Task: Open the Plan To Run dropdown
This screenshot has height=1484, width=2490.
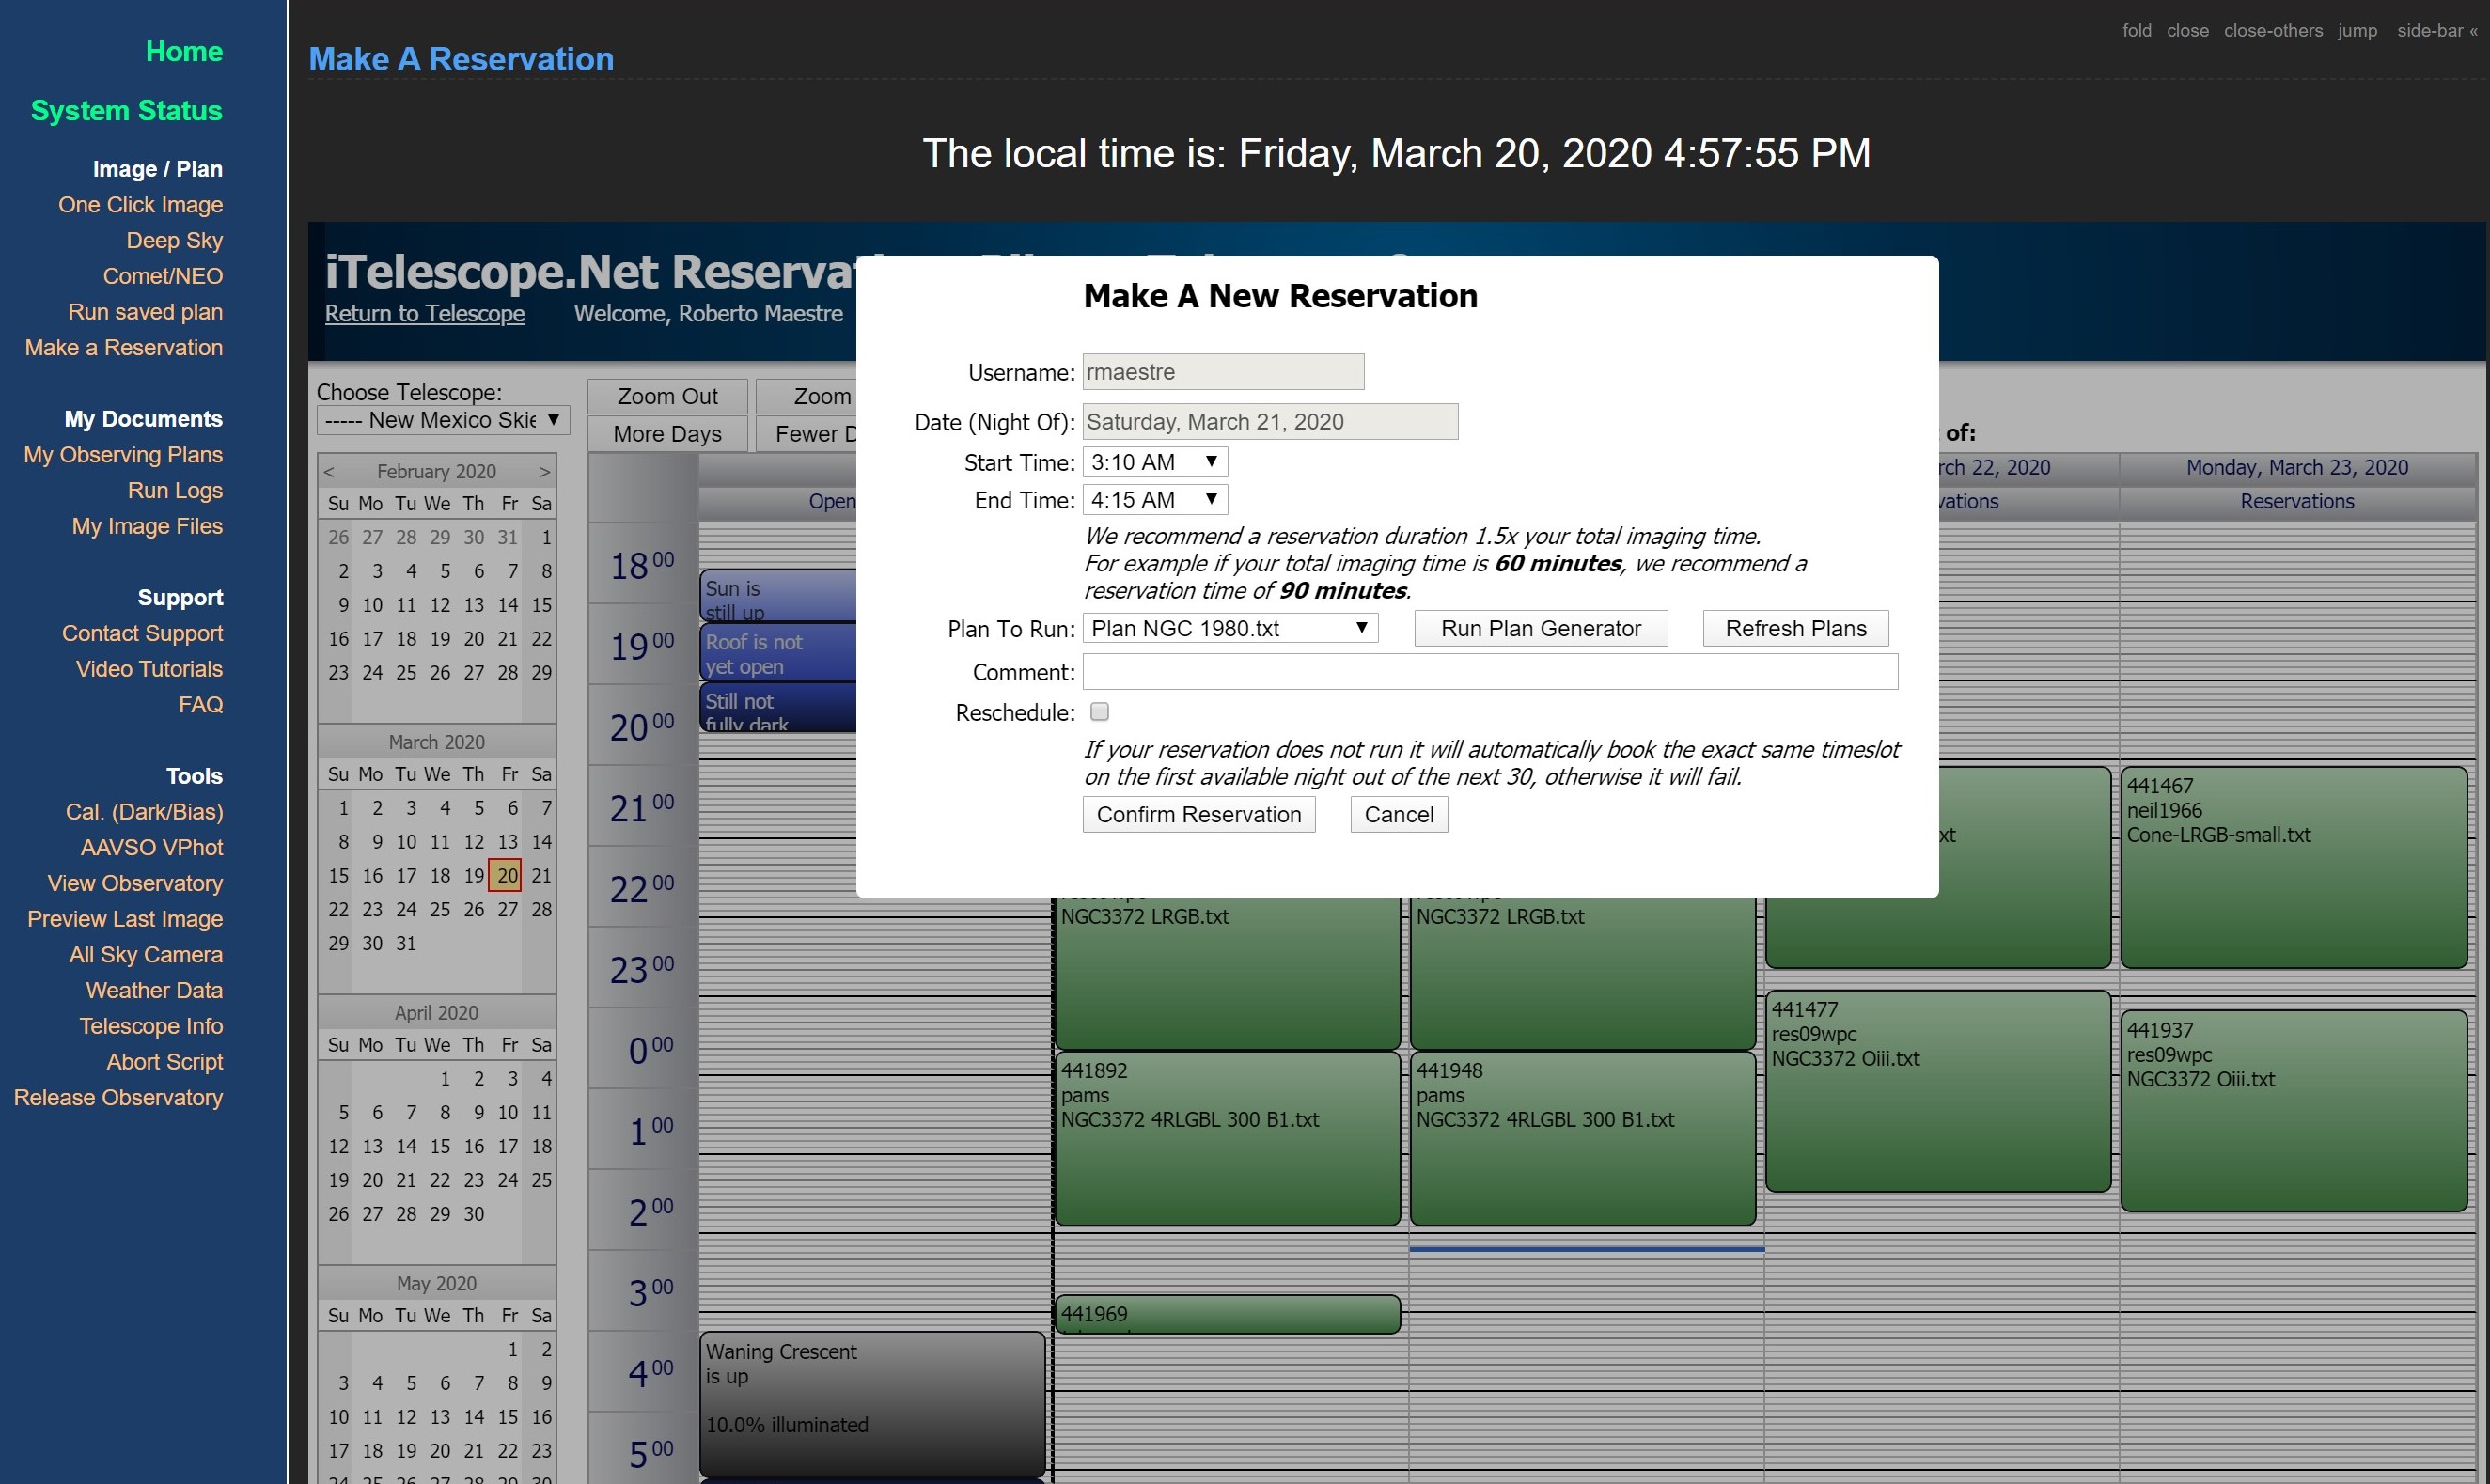Action: [x=1230, y=628]
